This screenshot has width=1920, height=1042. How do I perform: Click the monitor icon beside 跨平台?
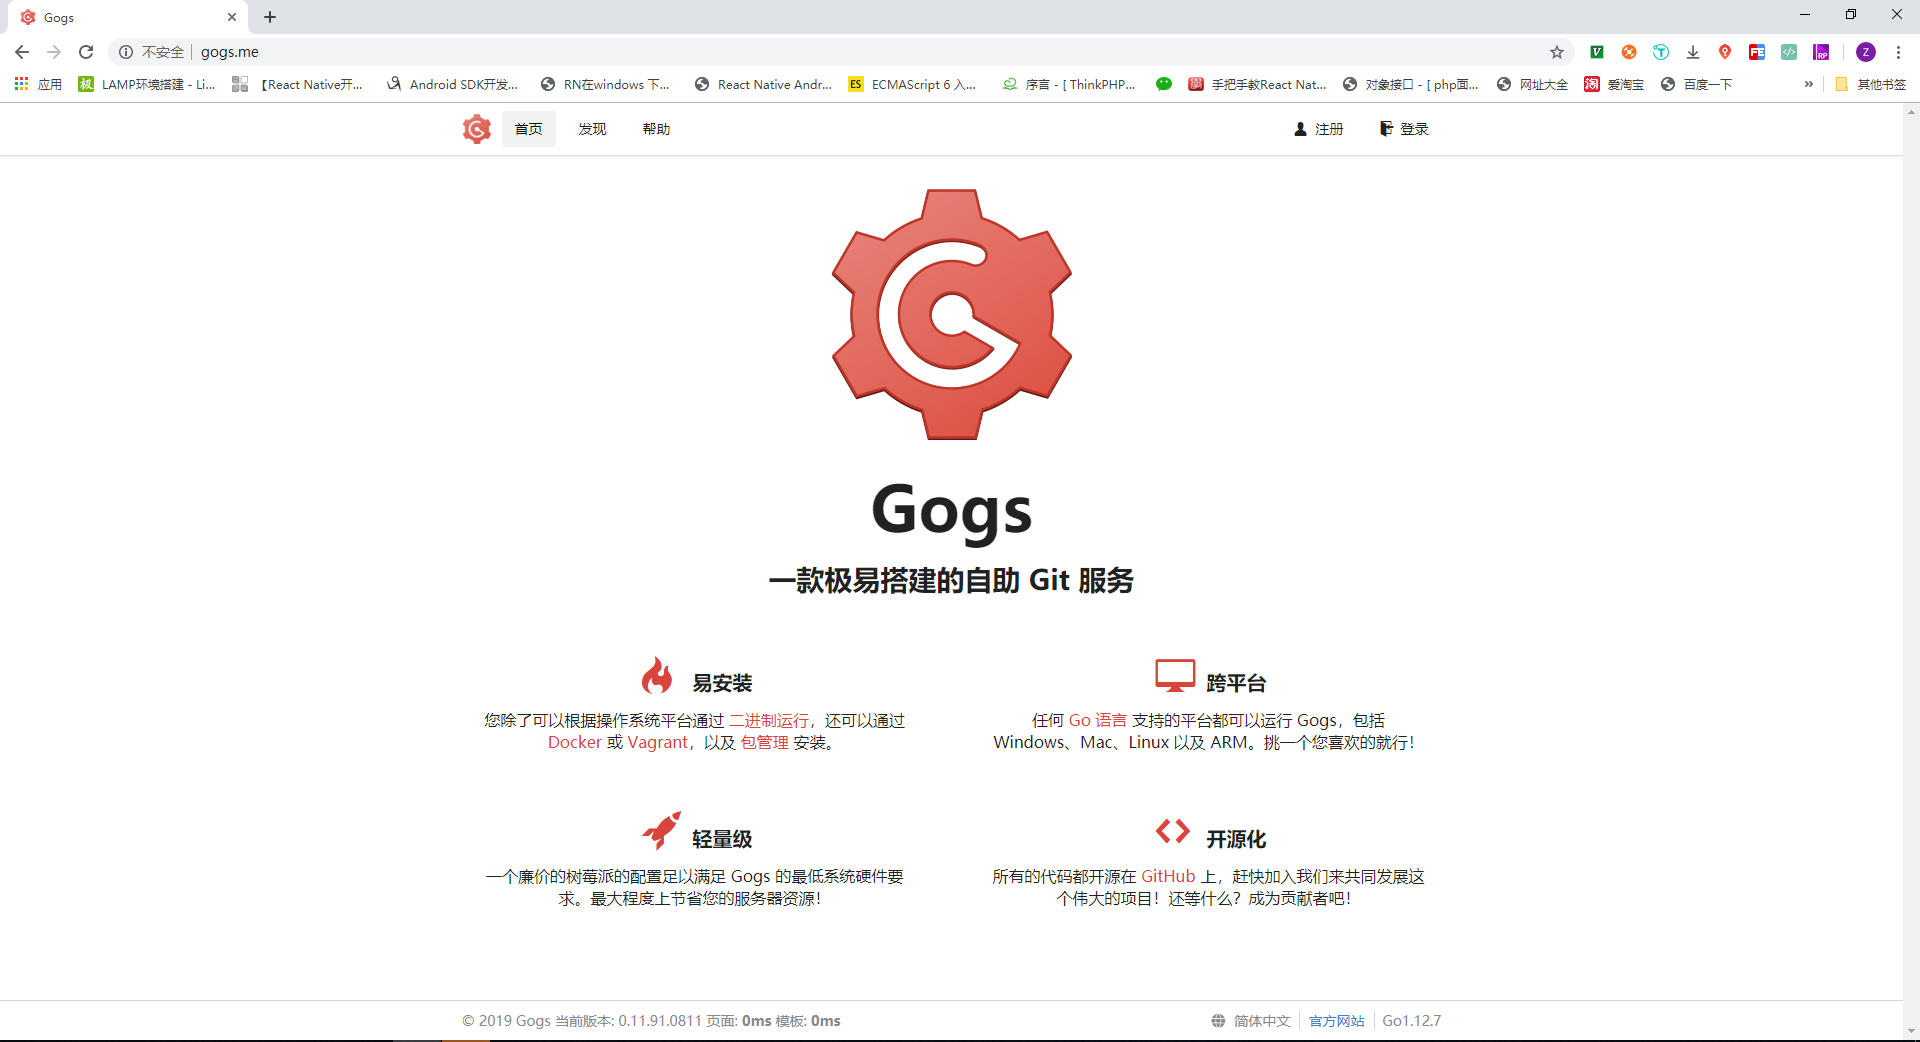[1175, 675]
